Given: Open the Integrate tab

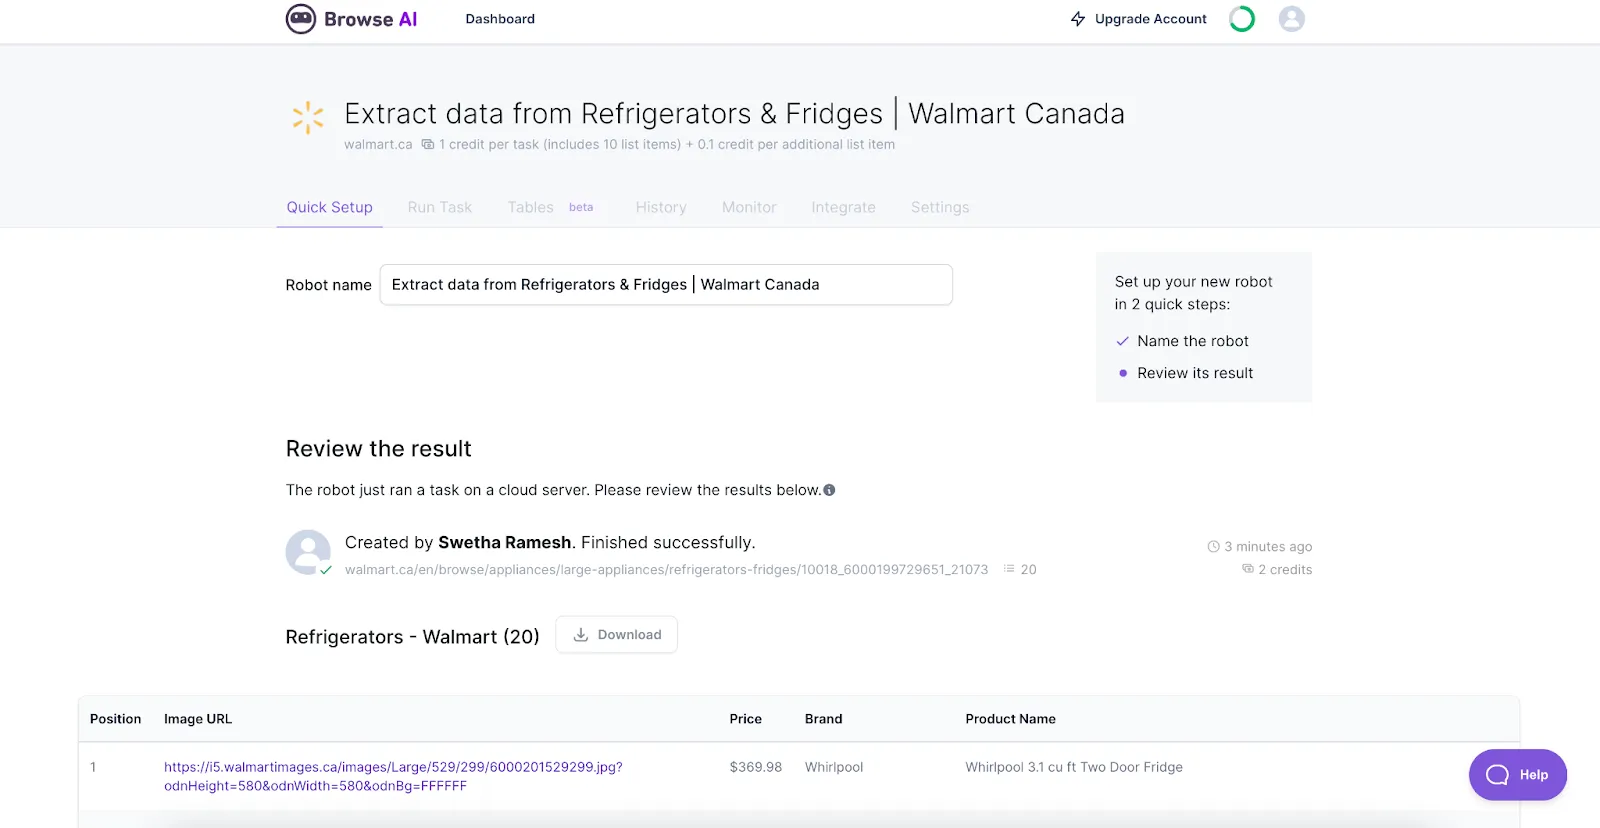Looking at the screenshot, I should [x=843, y=207].
